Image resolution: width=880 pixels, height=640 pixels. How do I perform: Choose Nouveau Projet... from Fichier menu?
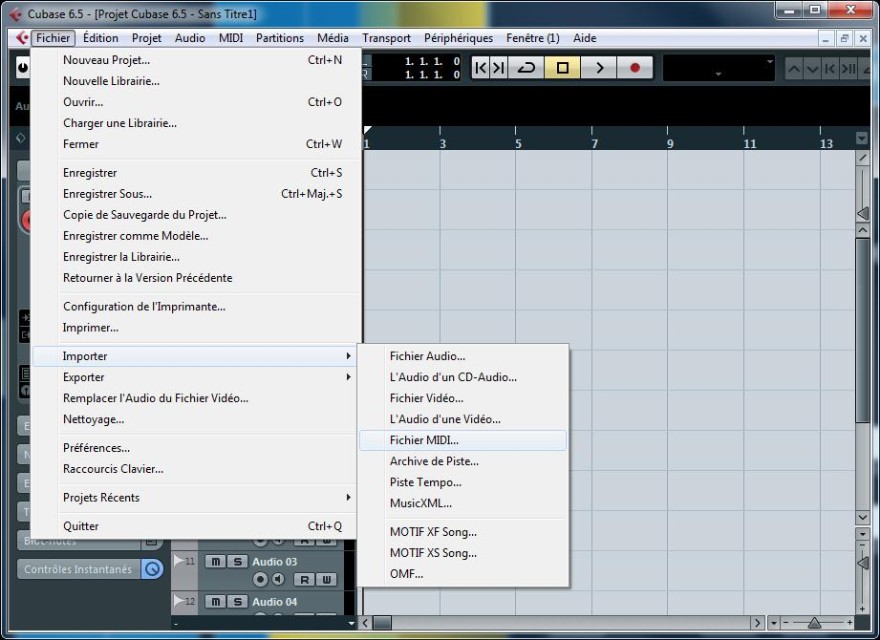click(x=194, y=60)
